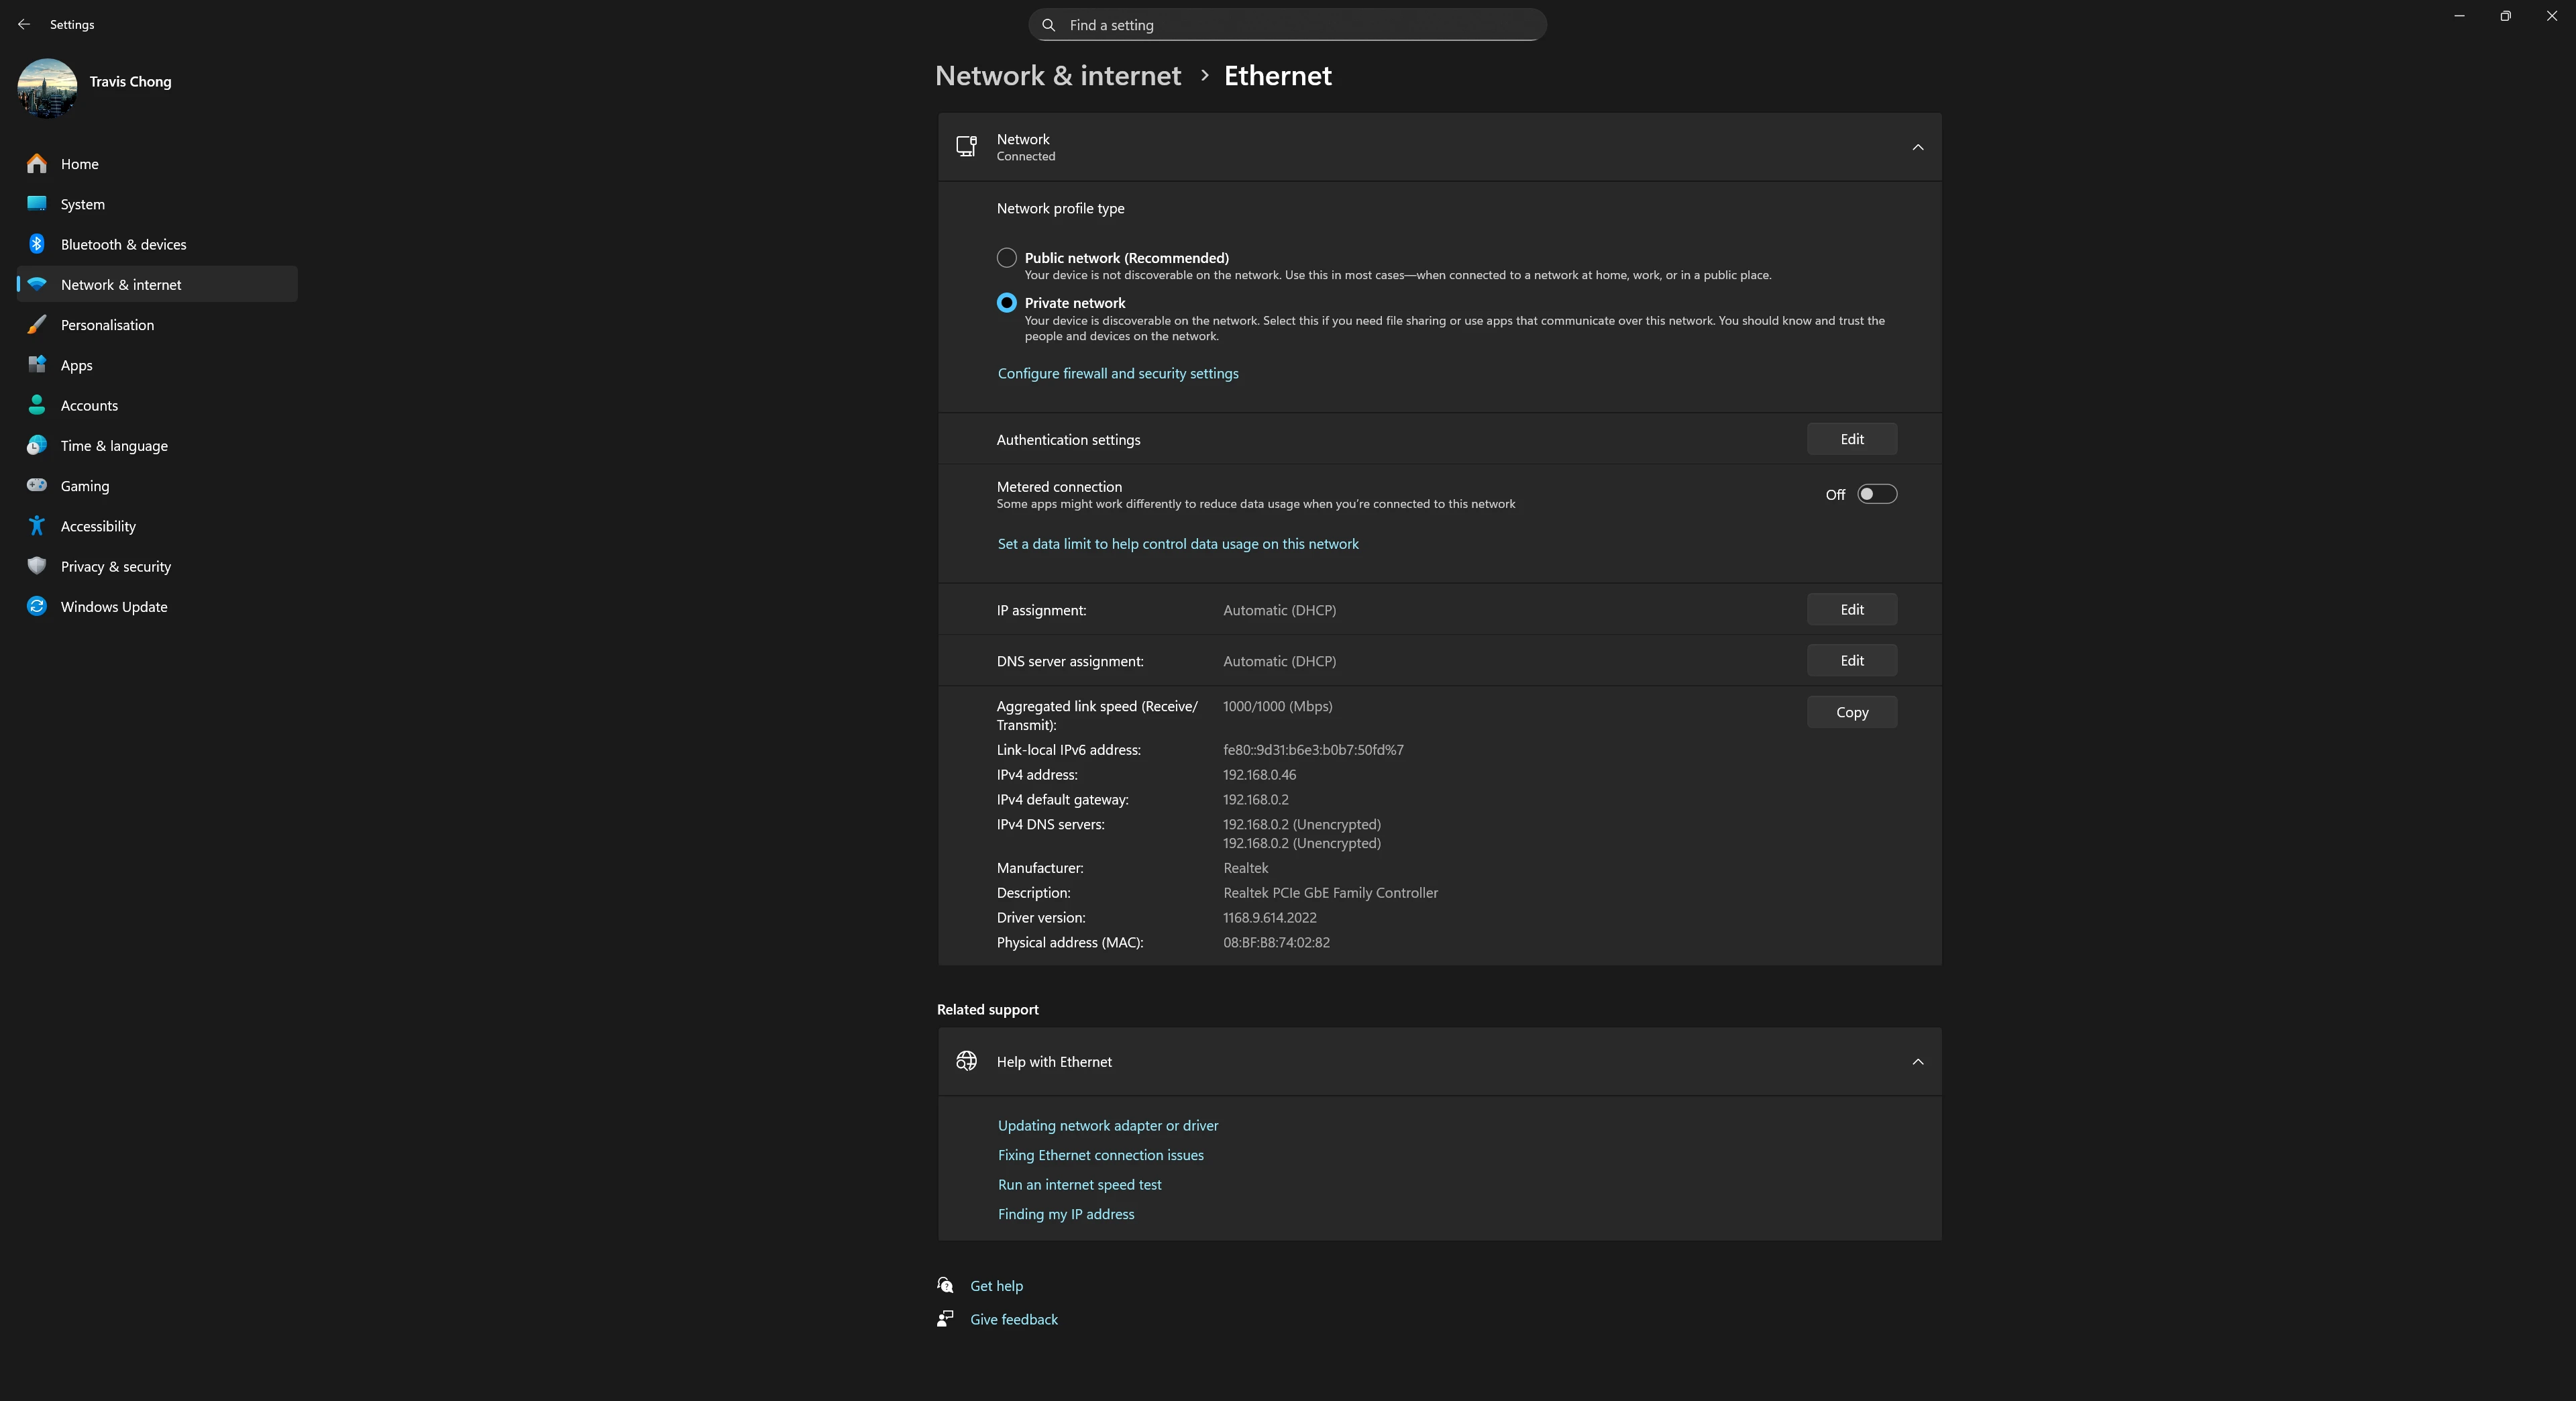
Task: Select the Gaming controller icon
Action: [x=37, y=485]
